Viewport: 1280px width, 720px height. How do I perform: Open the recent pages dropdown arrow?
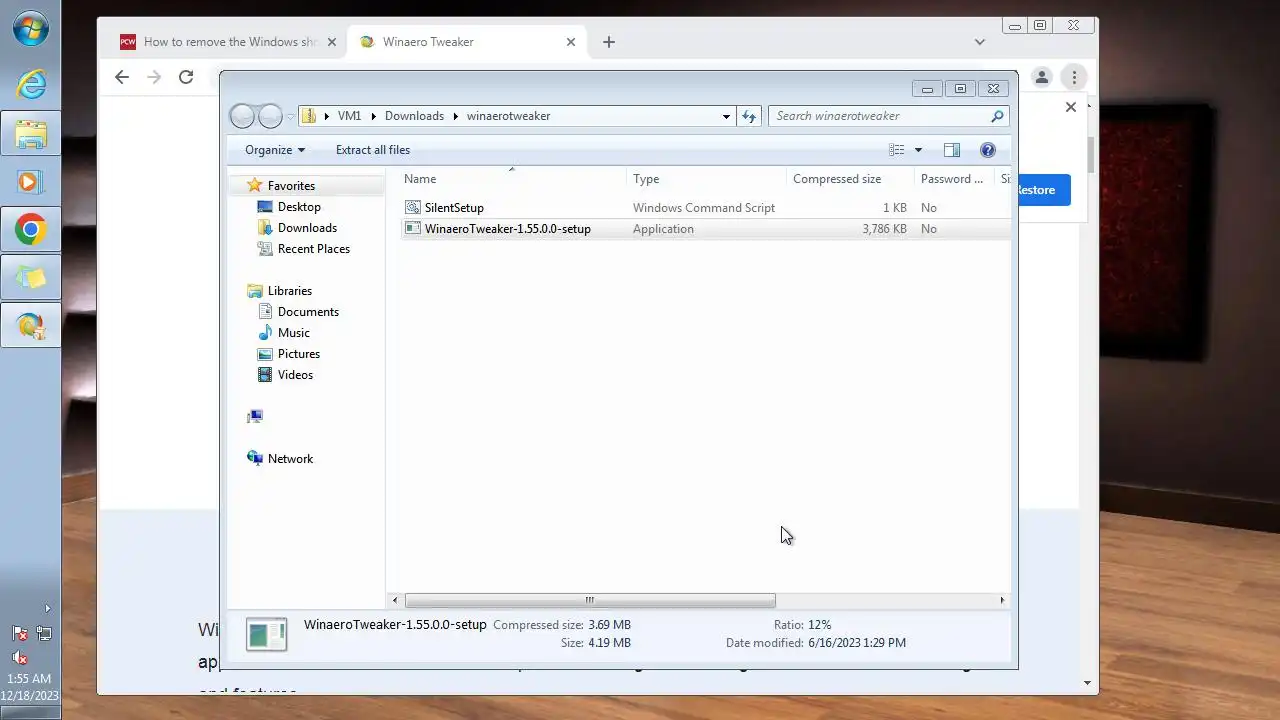pos(291,116)
